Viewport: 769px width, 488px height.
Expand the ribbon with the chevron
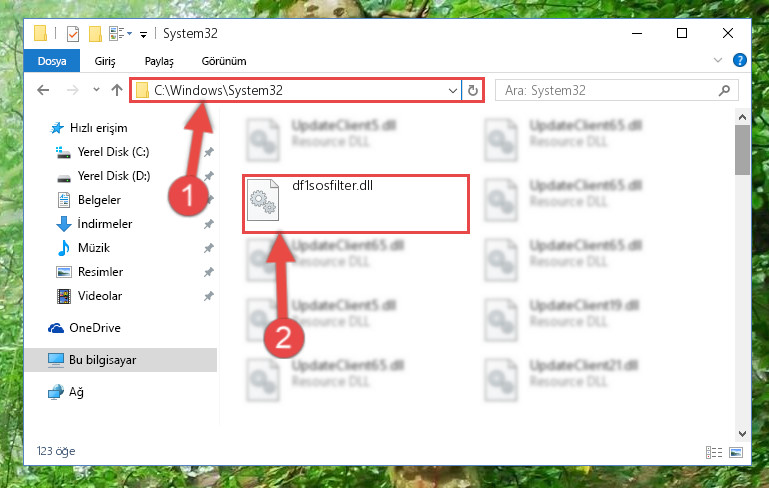coord(718,60)
